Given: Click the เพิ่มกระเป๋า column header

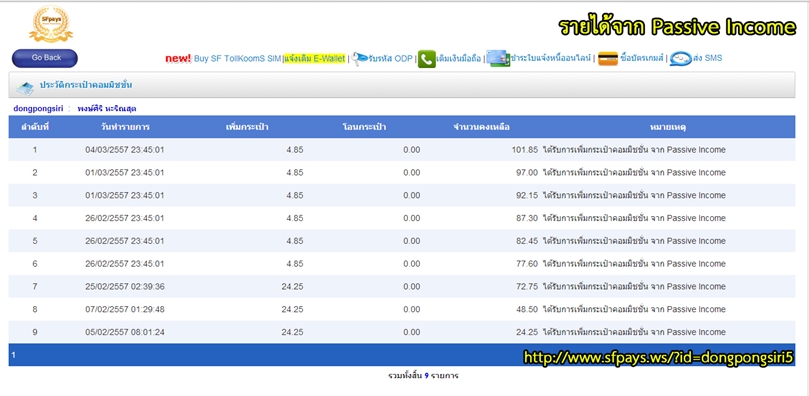Looking at the screenshot, I should pyautogui.click(x=247, y=127).
